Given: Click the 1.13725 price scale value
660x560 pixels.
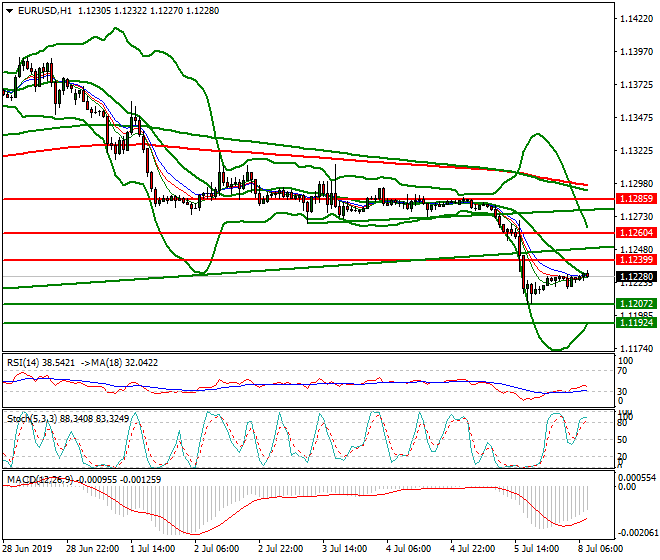Looking at the screenshot, I should [x=637, y=85].
